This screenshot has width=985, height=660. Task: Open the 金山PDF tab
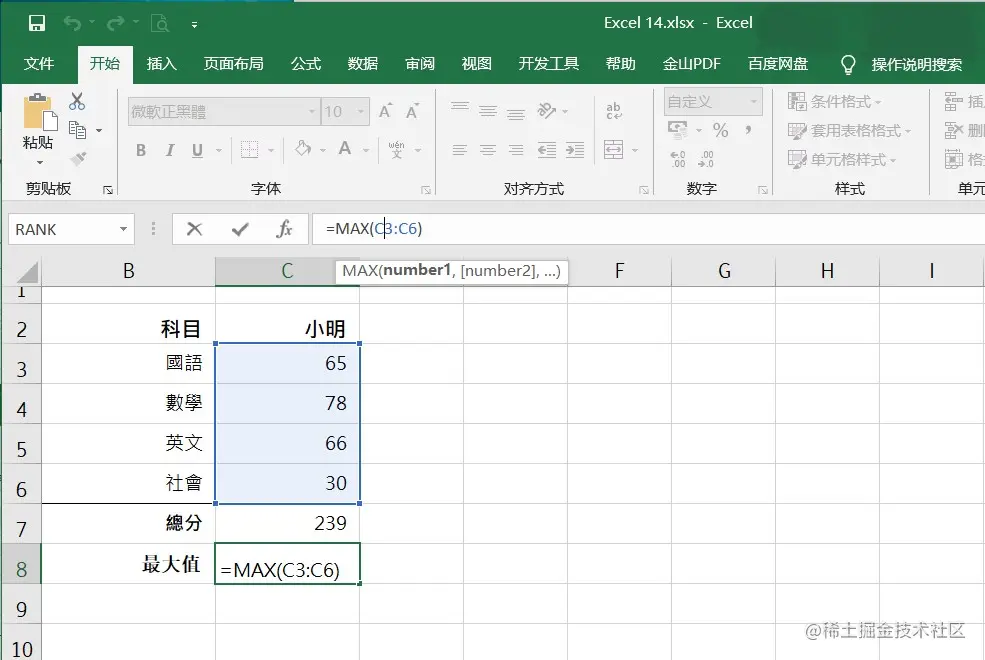click(692, 63)
